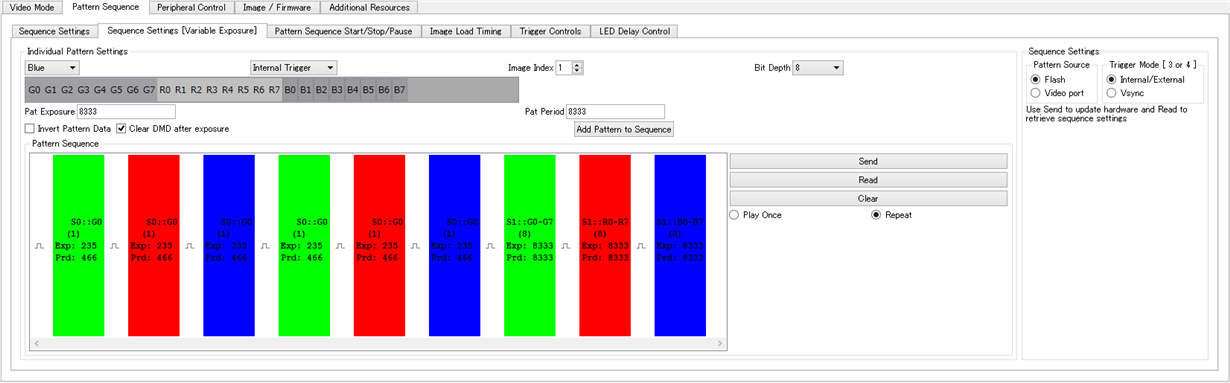The image size is (1230, 383).
Task: Select bit plane R3
Action: (x=213, y=90)
